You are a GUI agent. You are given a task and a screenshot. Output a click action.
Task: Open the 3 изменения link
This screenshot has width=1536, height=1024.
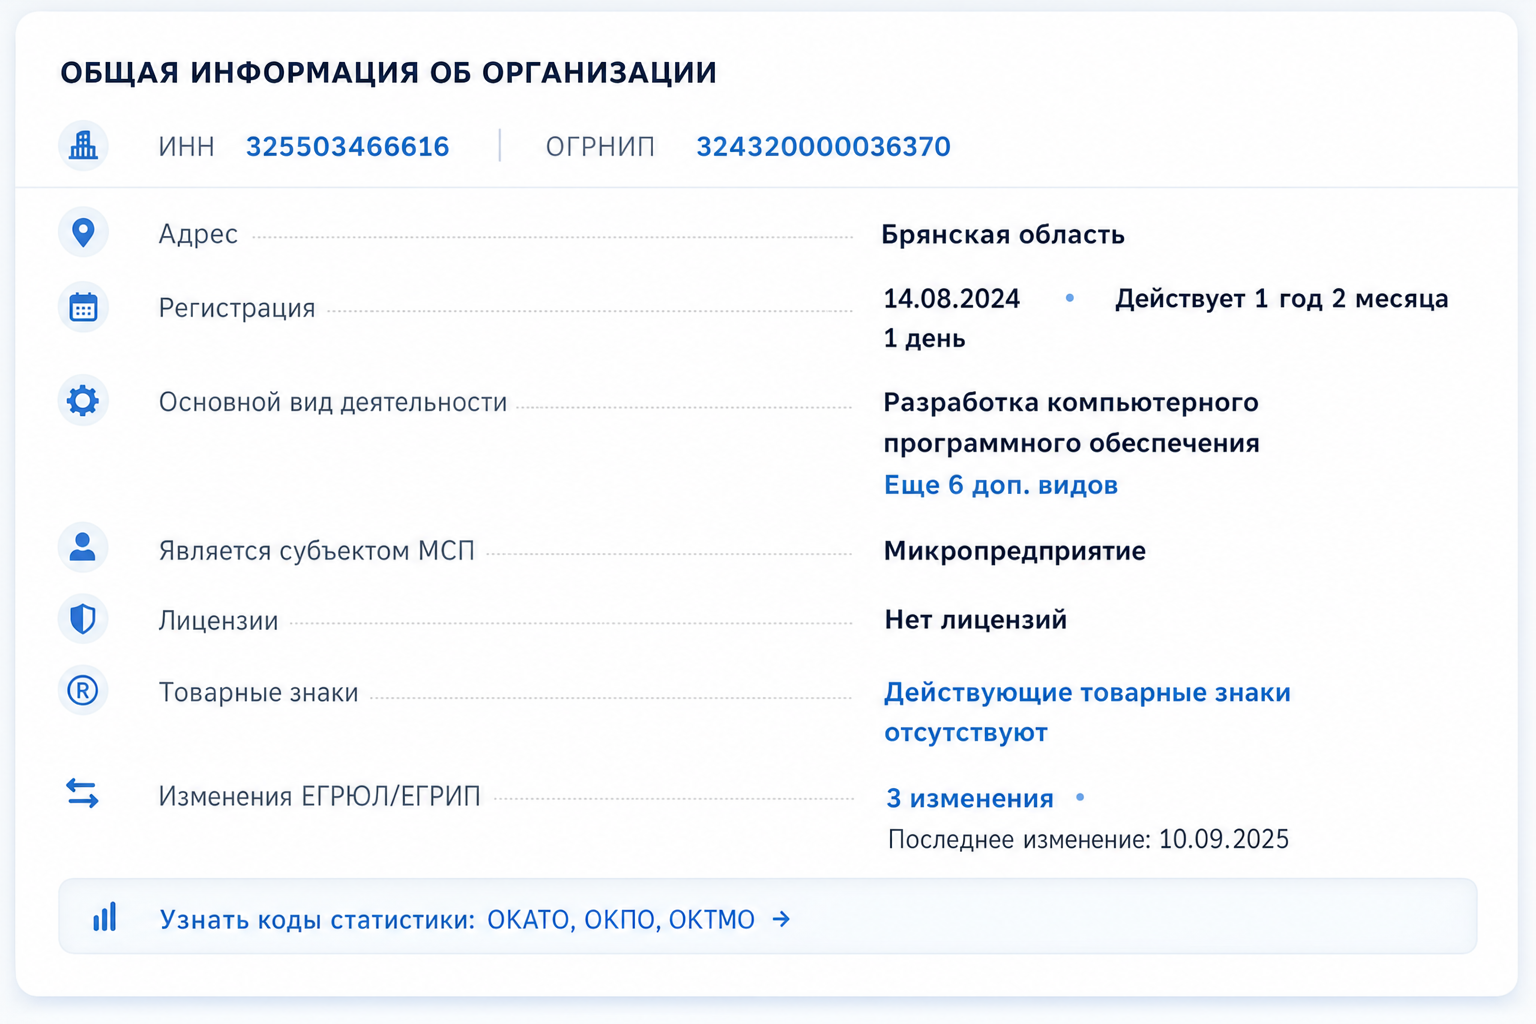point(970,798)
